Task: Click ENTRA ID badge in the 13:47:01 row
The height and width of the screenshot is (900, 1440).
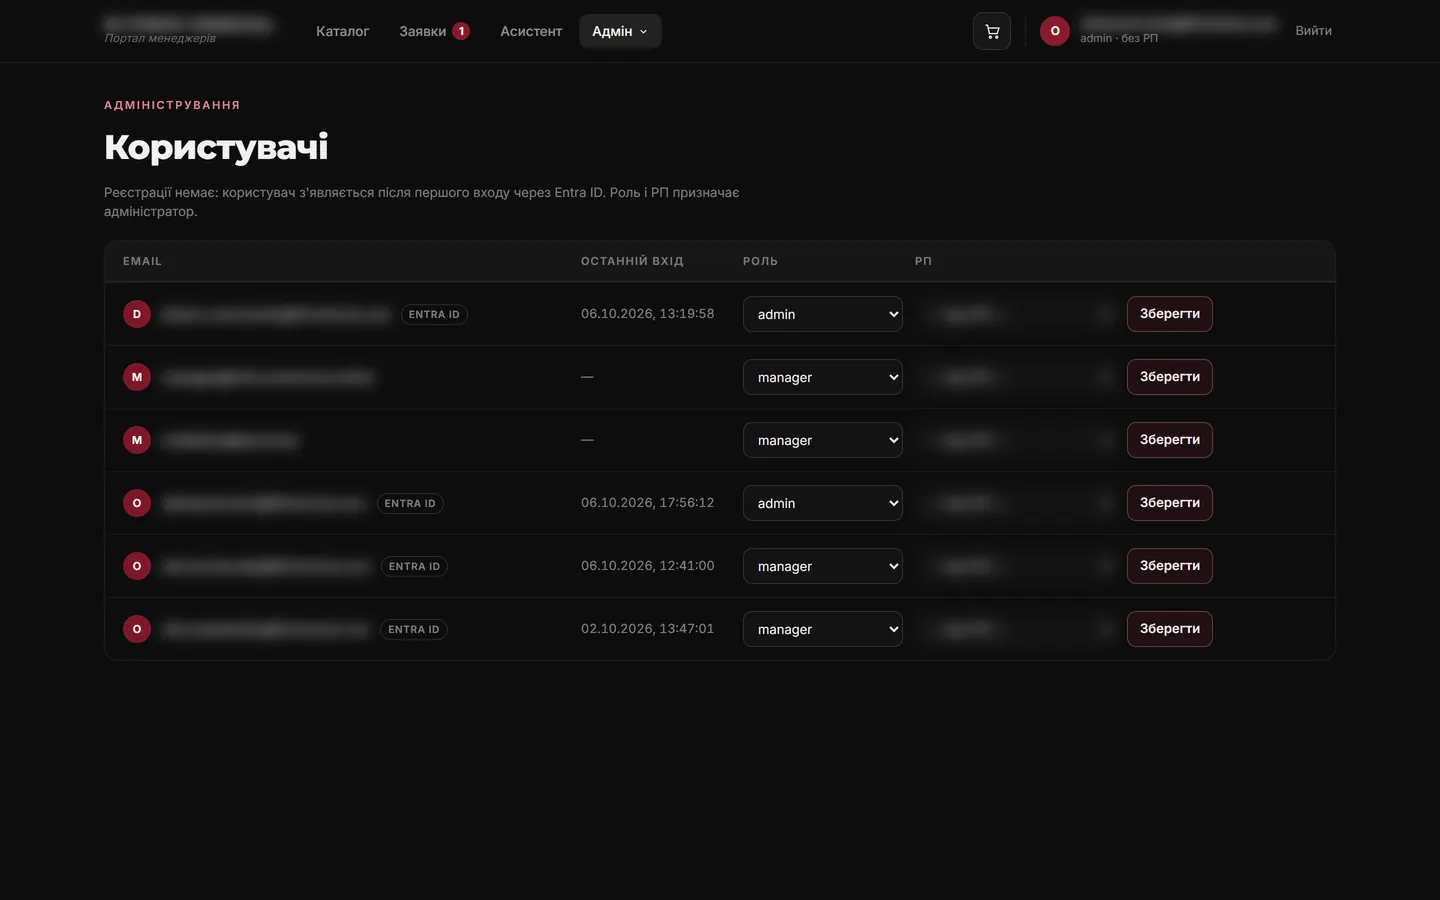Action: (x=414, y=629)
